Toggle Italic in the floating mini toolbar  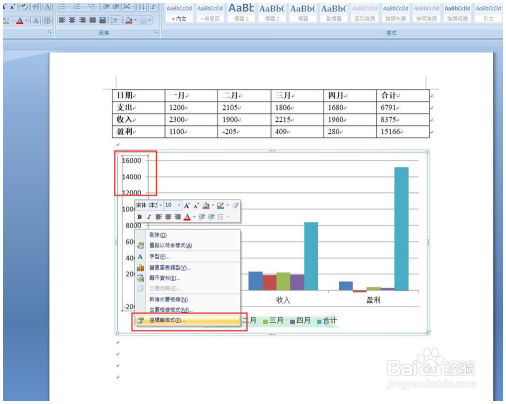tap(149, 217)
